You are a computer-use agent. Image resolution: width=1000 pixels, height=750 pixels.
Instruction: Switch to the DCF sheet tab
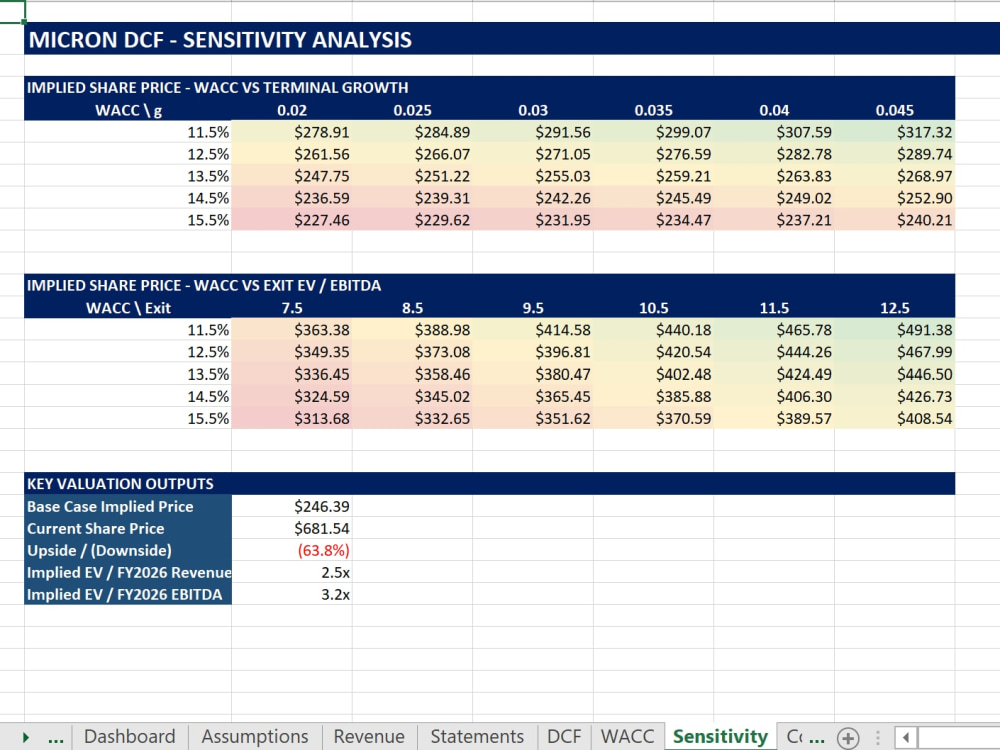[564, 737]
